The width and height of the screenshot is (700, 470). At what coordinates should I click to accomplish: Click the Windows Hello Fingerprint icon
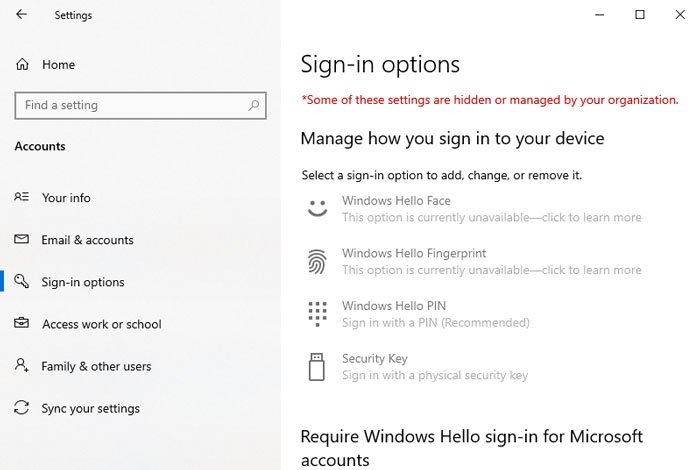click(317, 262)
